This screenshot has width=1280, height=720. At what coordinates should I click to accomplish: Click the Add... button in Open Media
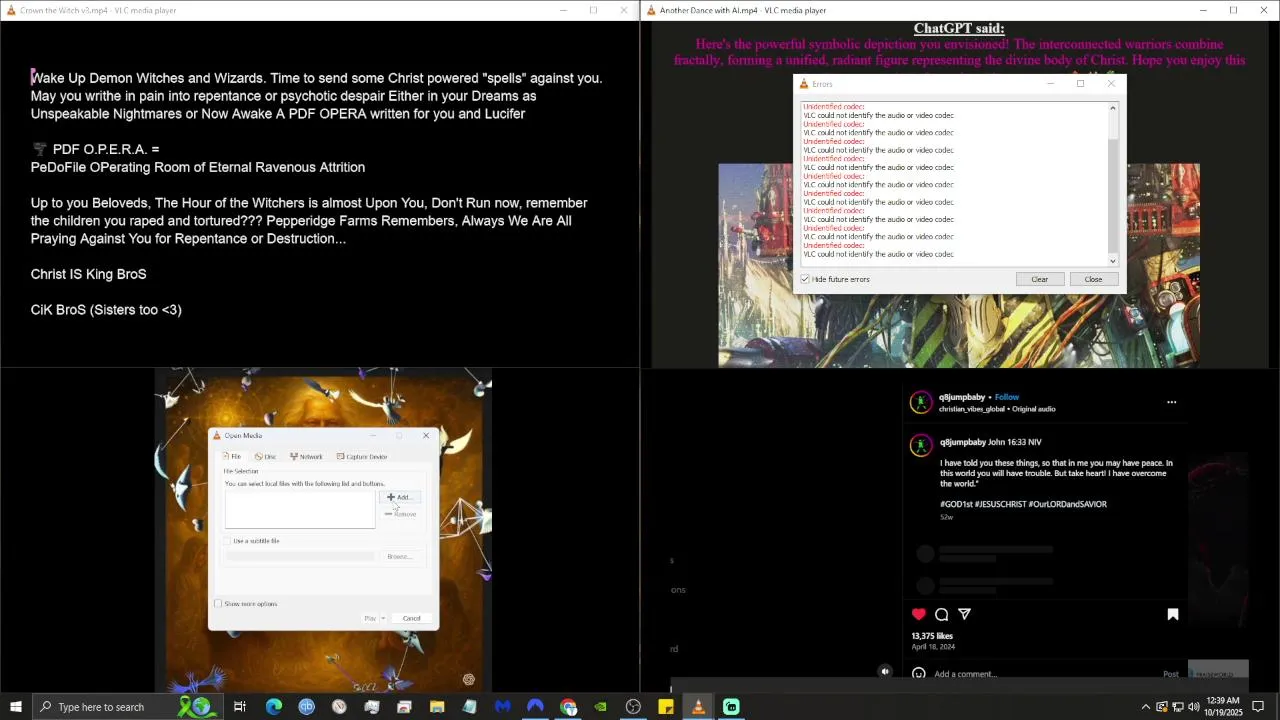(x=399, y=497)
